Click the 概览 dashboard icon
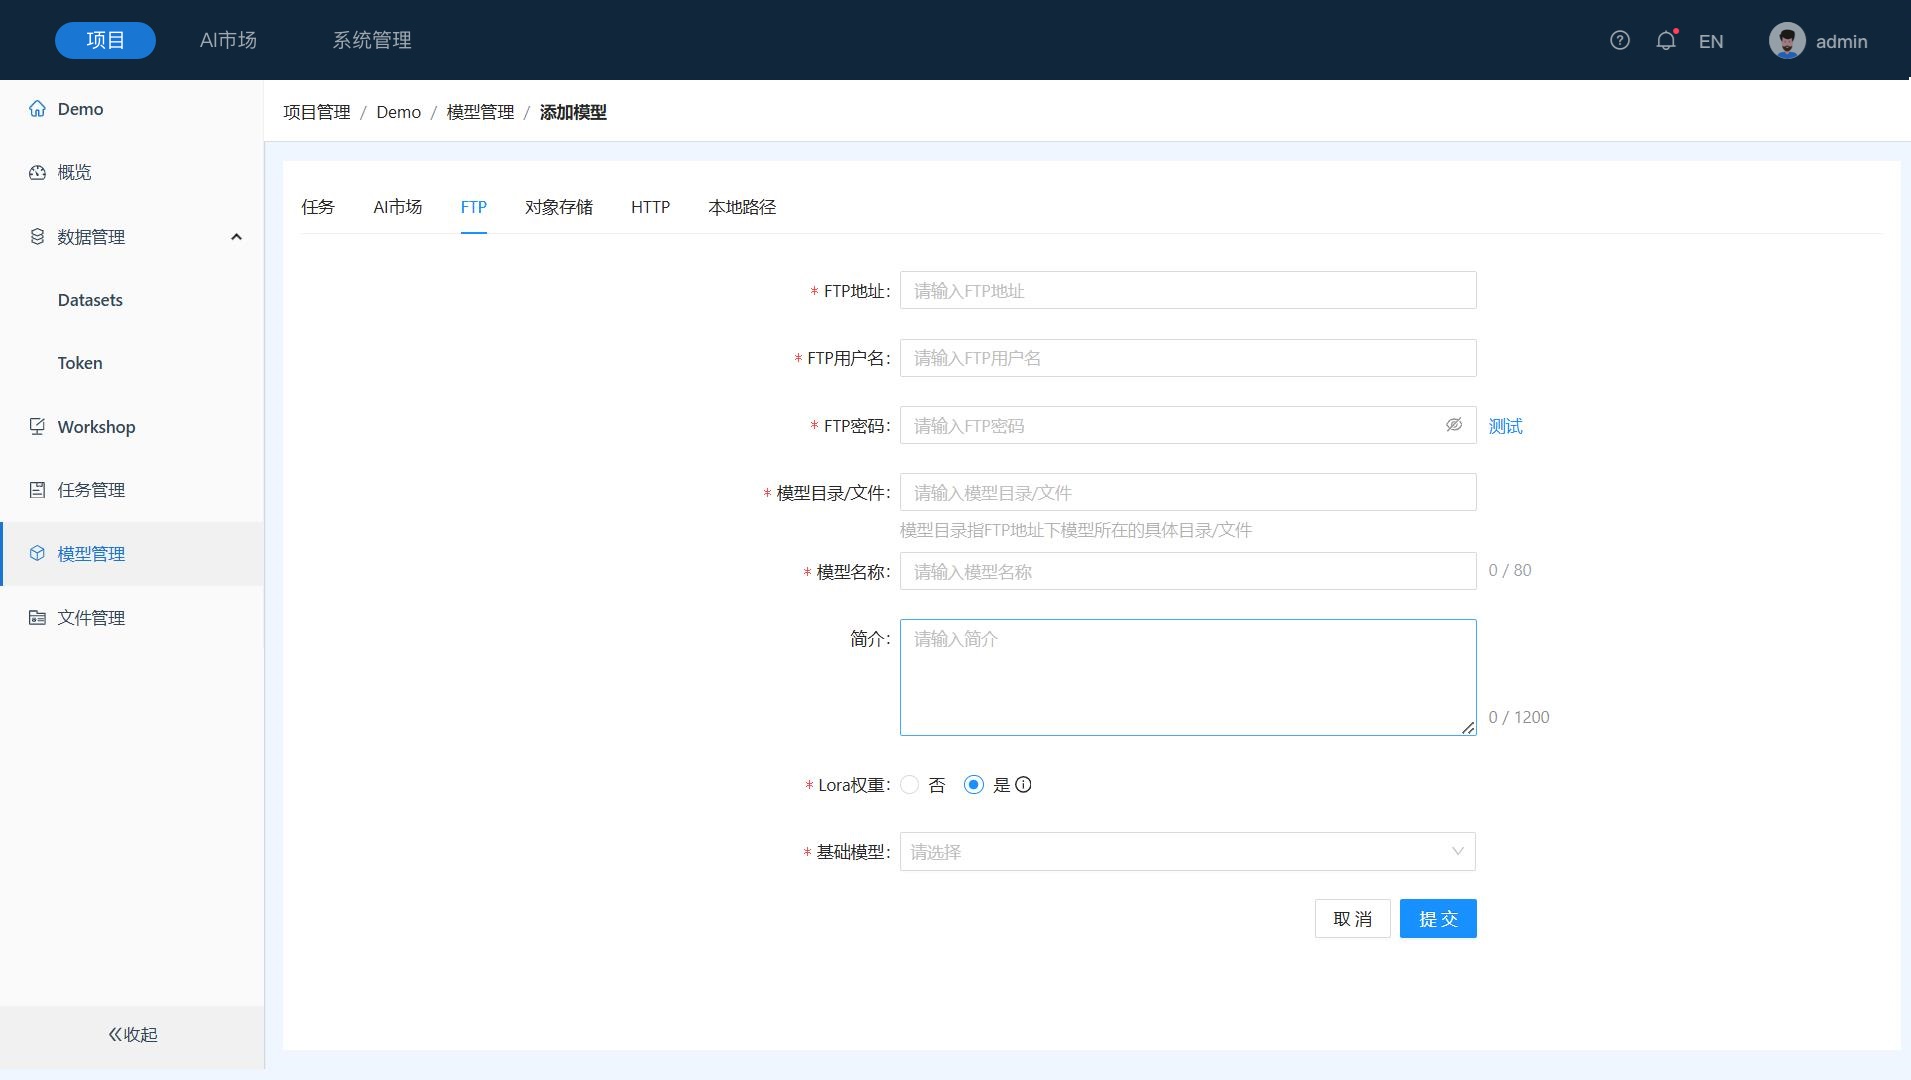 point(37,172)
